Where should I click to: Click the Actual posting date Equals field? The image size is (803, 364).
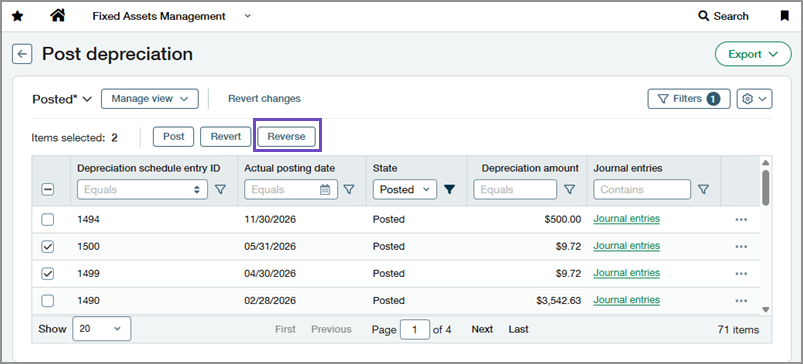pos(291,189)
